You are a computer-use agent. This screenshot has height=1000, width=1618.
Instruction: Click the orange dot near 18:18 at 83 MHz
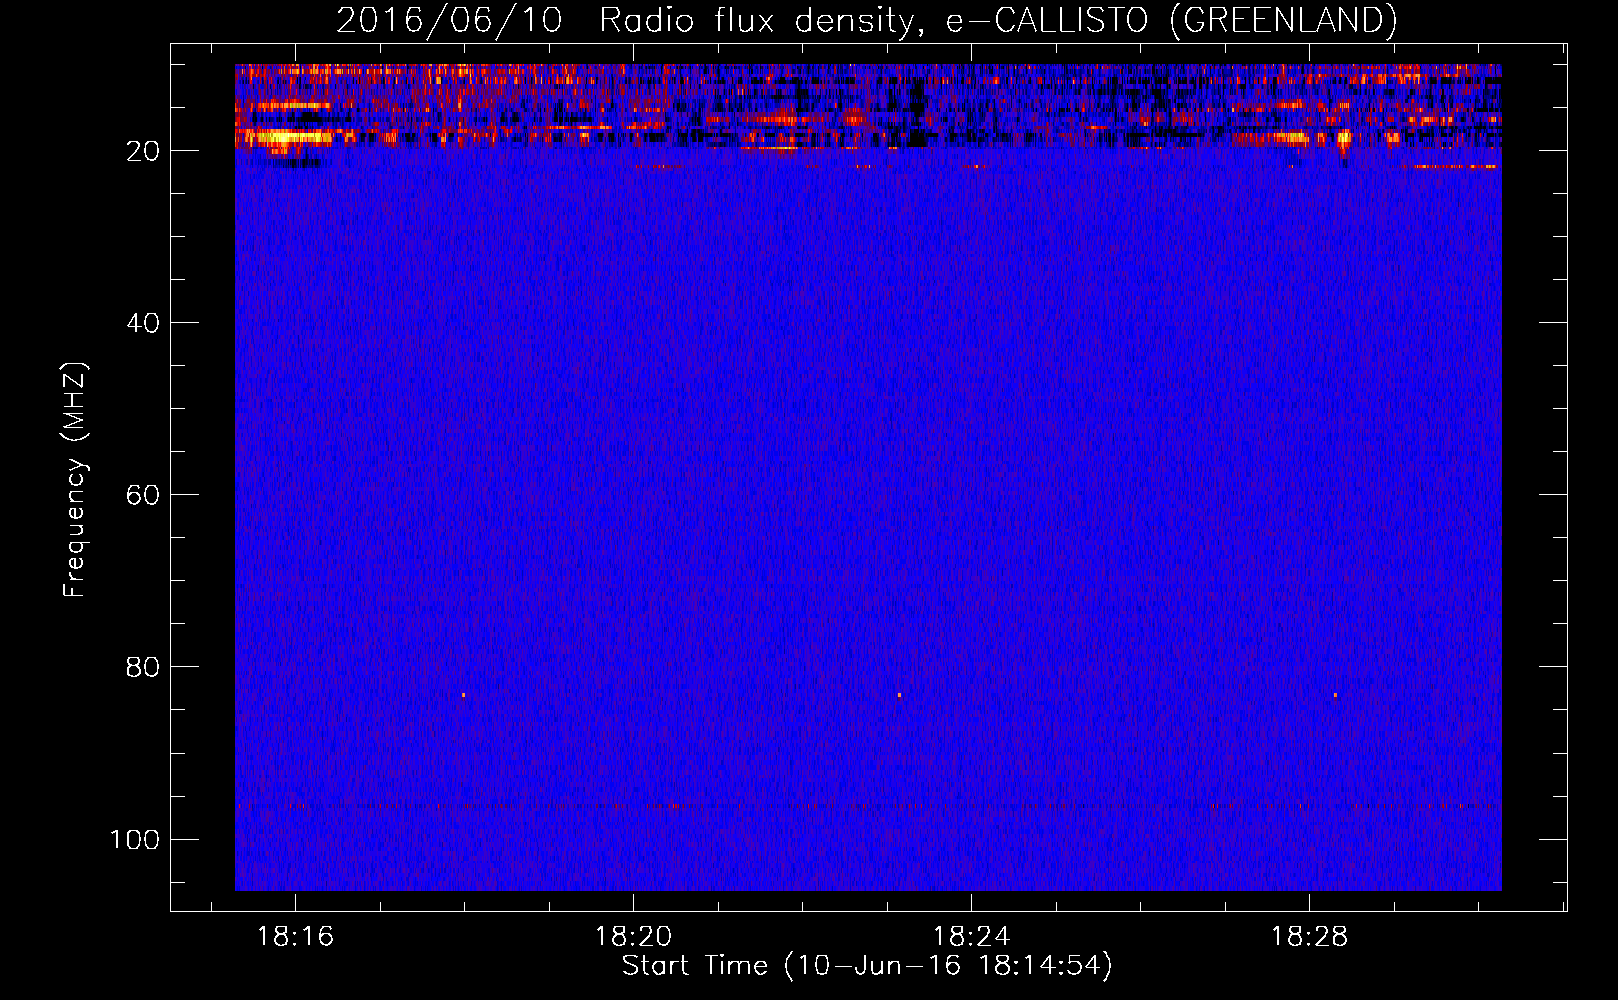coord(463,694)
